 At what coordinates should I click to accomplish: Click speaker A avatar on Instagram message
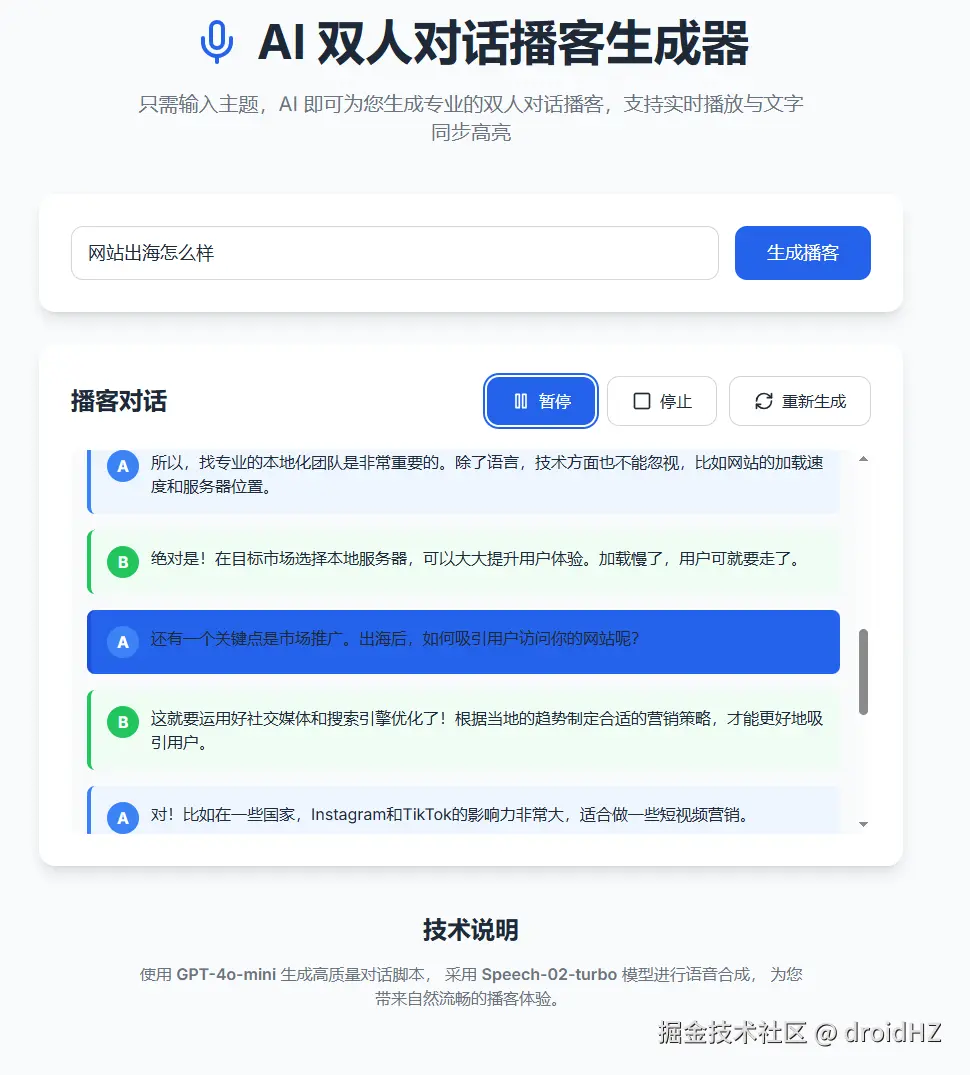pyautogui.click(x=123, y=817)
